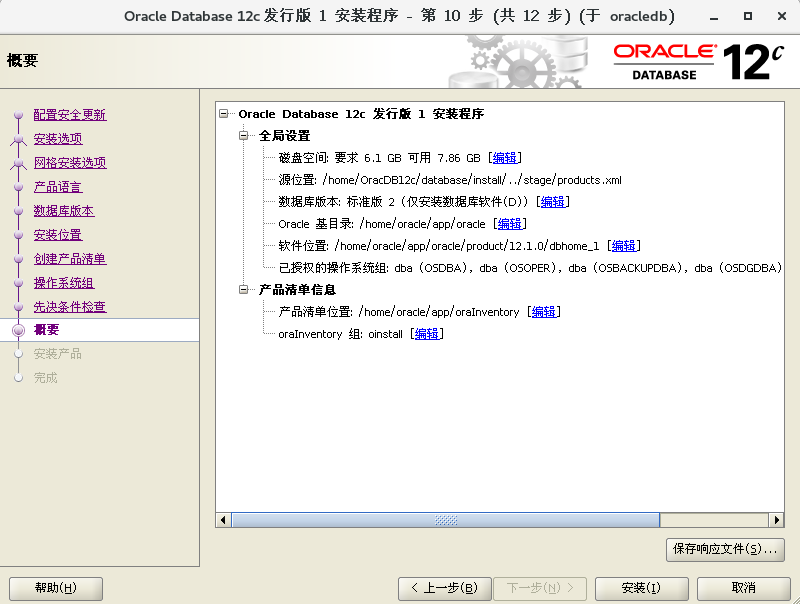Click step bullet icon beside 配置安全更新
This screenshot has height=604, width=800.
point(18,115)
